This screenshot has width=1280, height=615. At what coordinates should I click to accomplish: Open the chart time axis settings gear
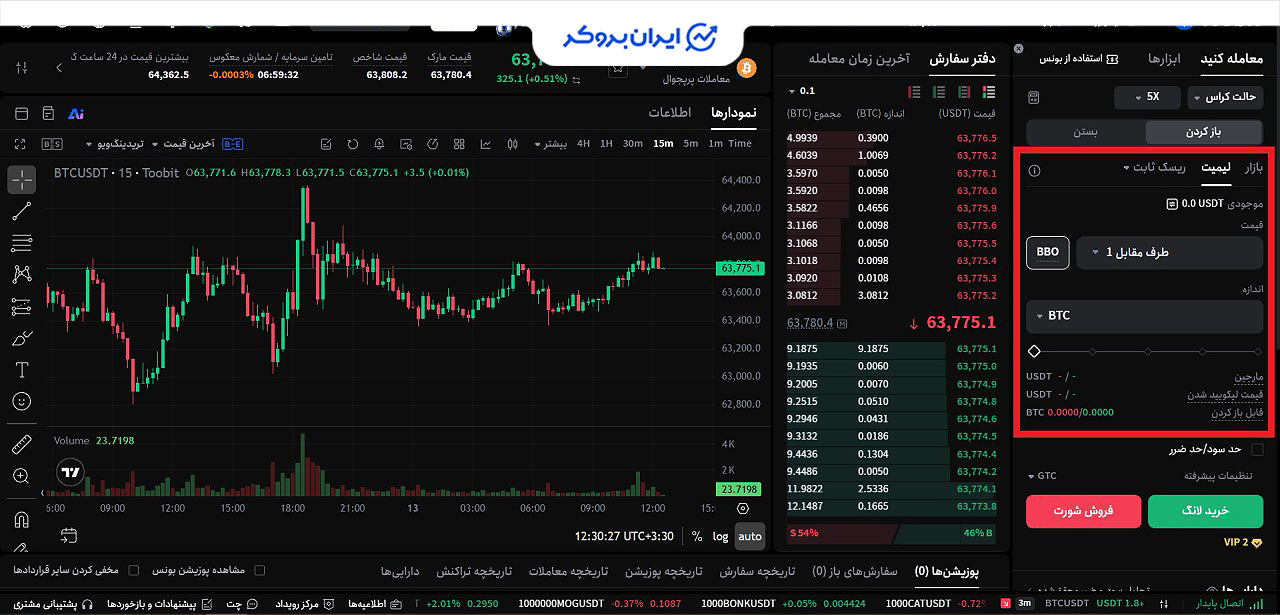(x=742, y=507)
